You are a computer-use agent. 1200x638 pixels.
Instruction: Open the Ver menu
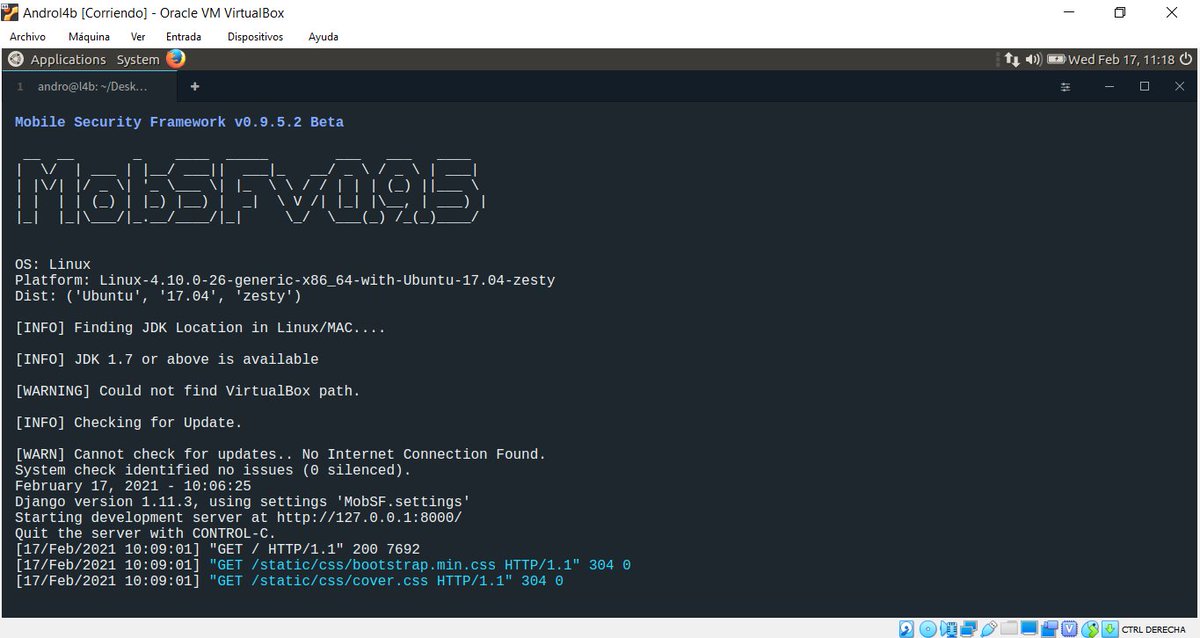coord(138,37)
